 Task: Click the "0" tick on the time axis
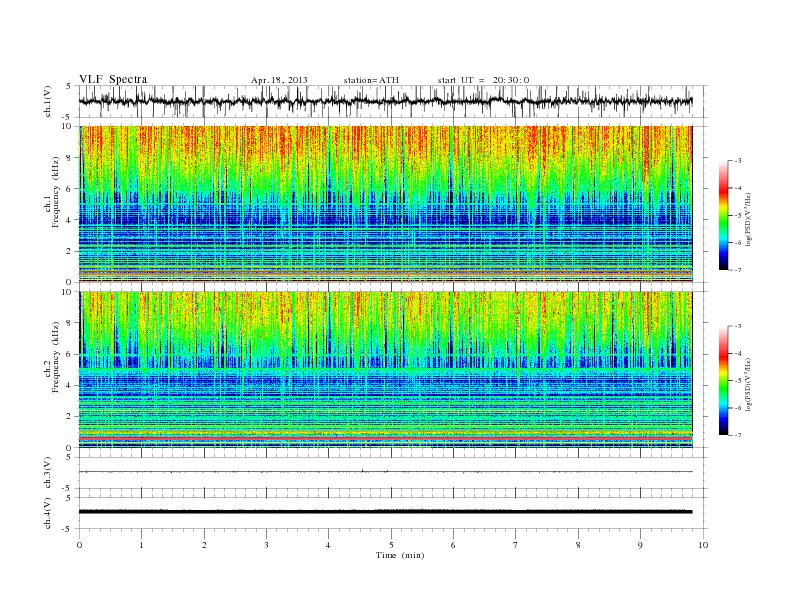pyautogui.click(x=79, y=545)
